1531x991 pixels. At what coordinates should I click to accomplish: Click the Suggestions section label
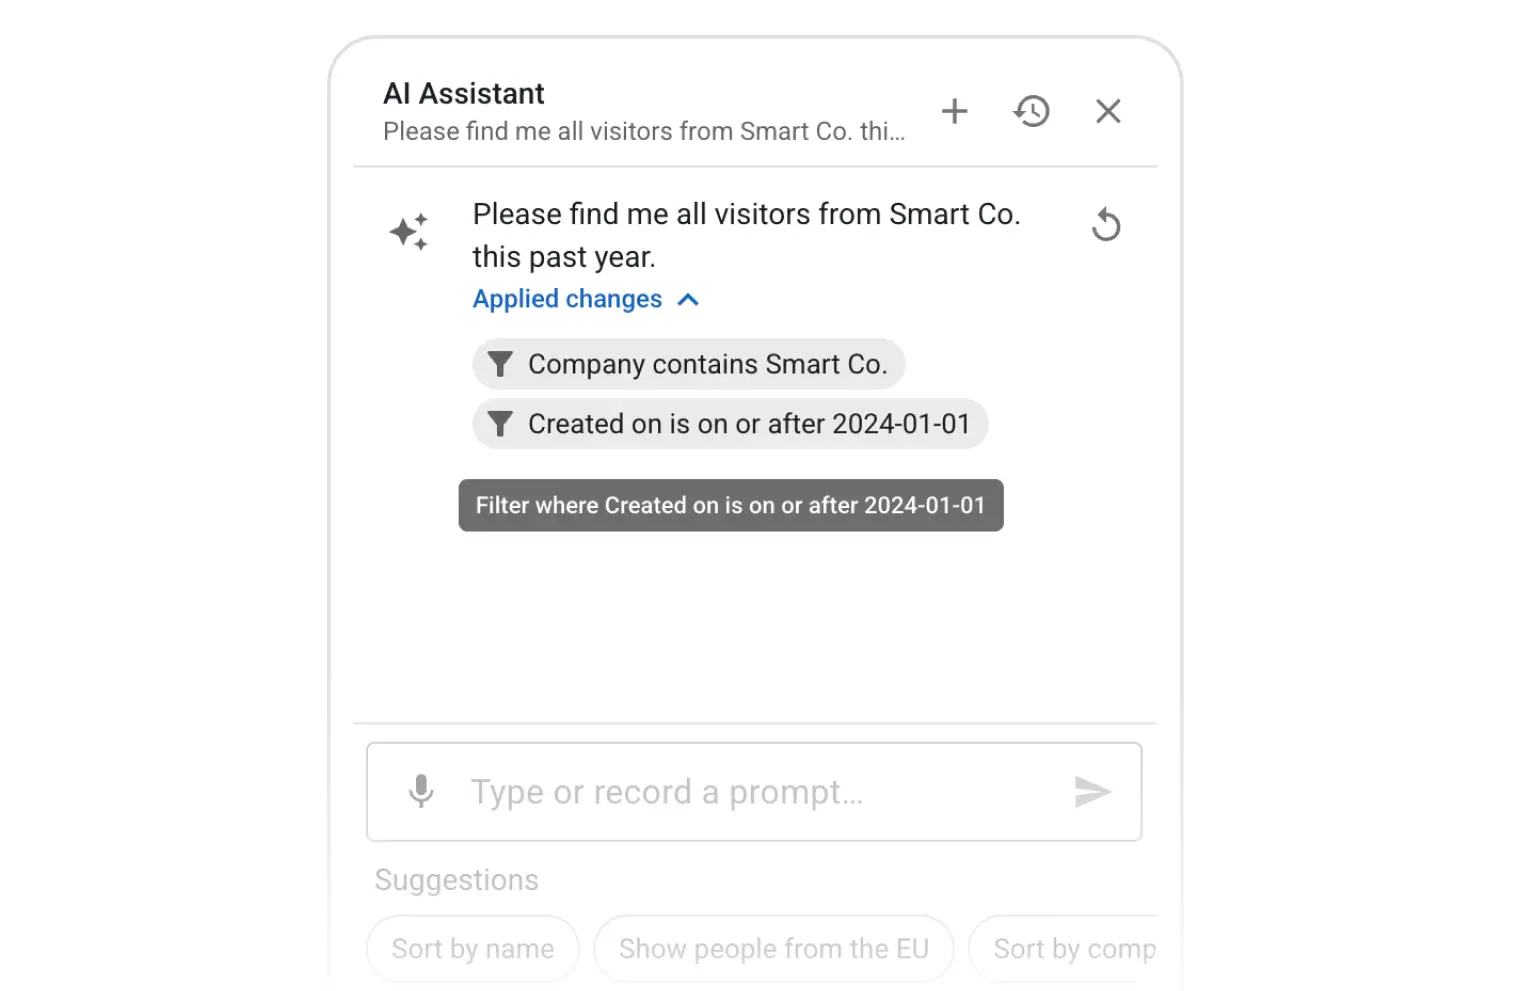456,880
